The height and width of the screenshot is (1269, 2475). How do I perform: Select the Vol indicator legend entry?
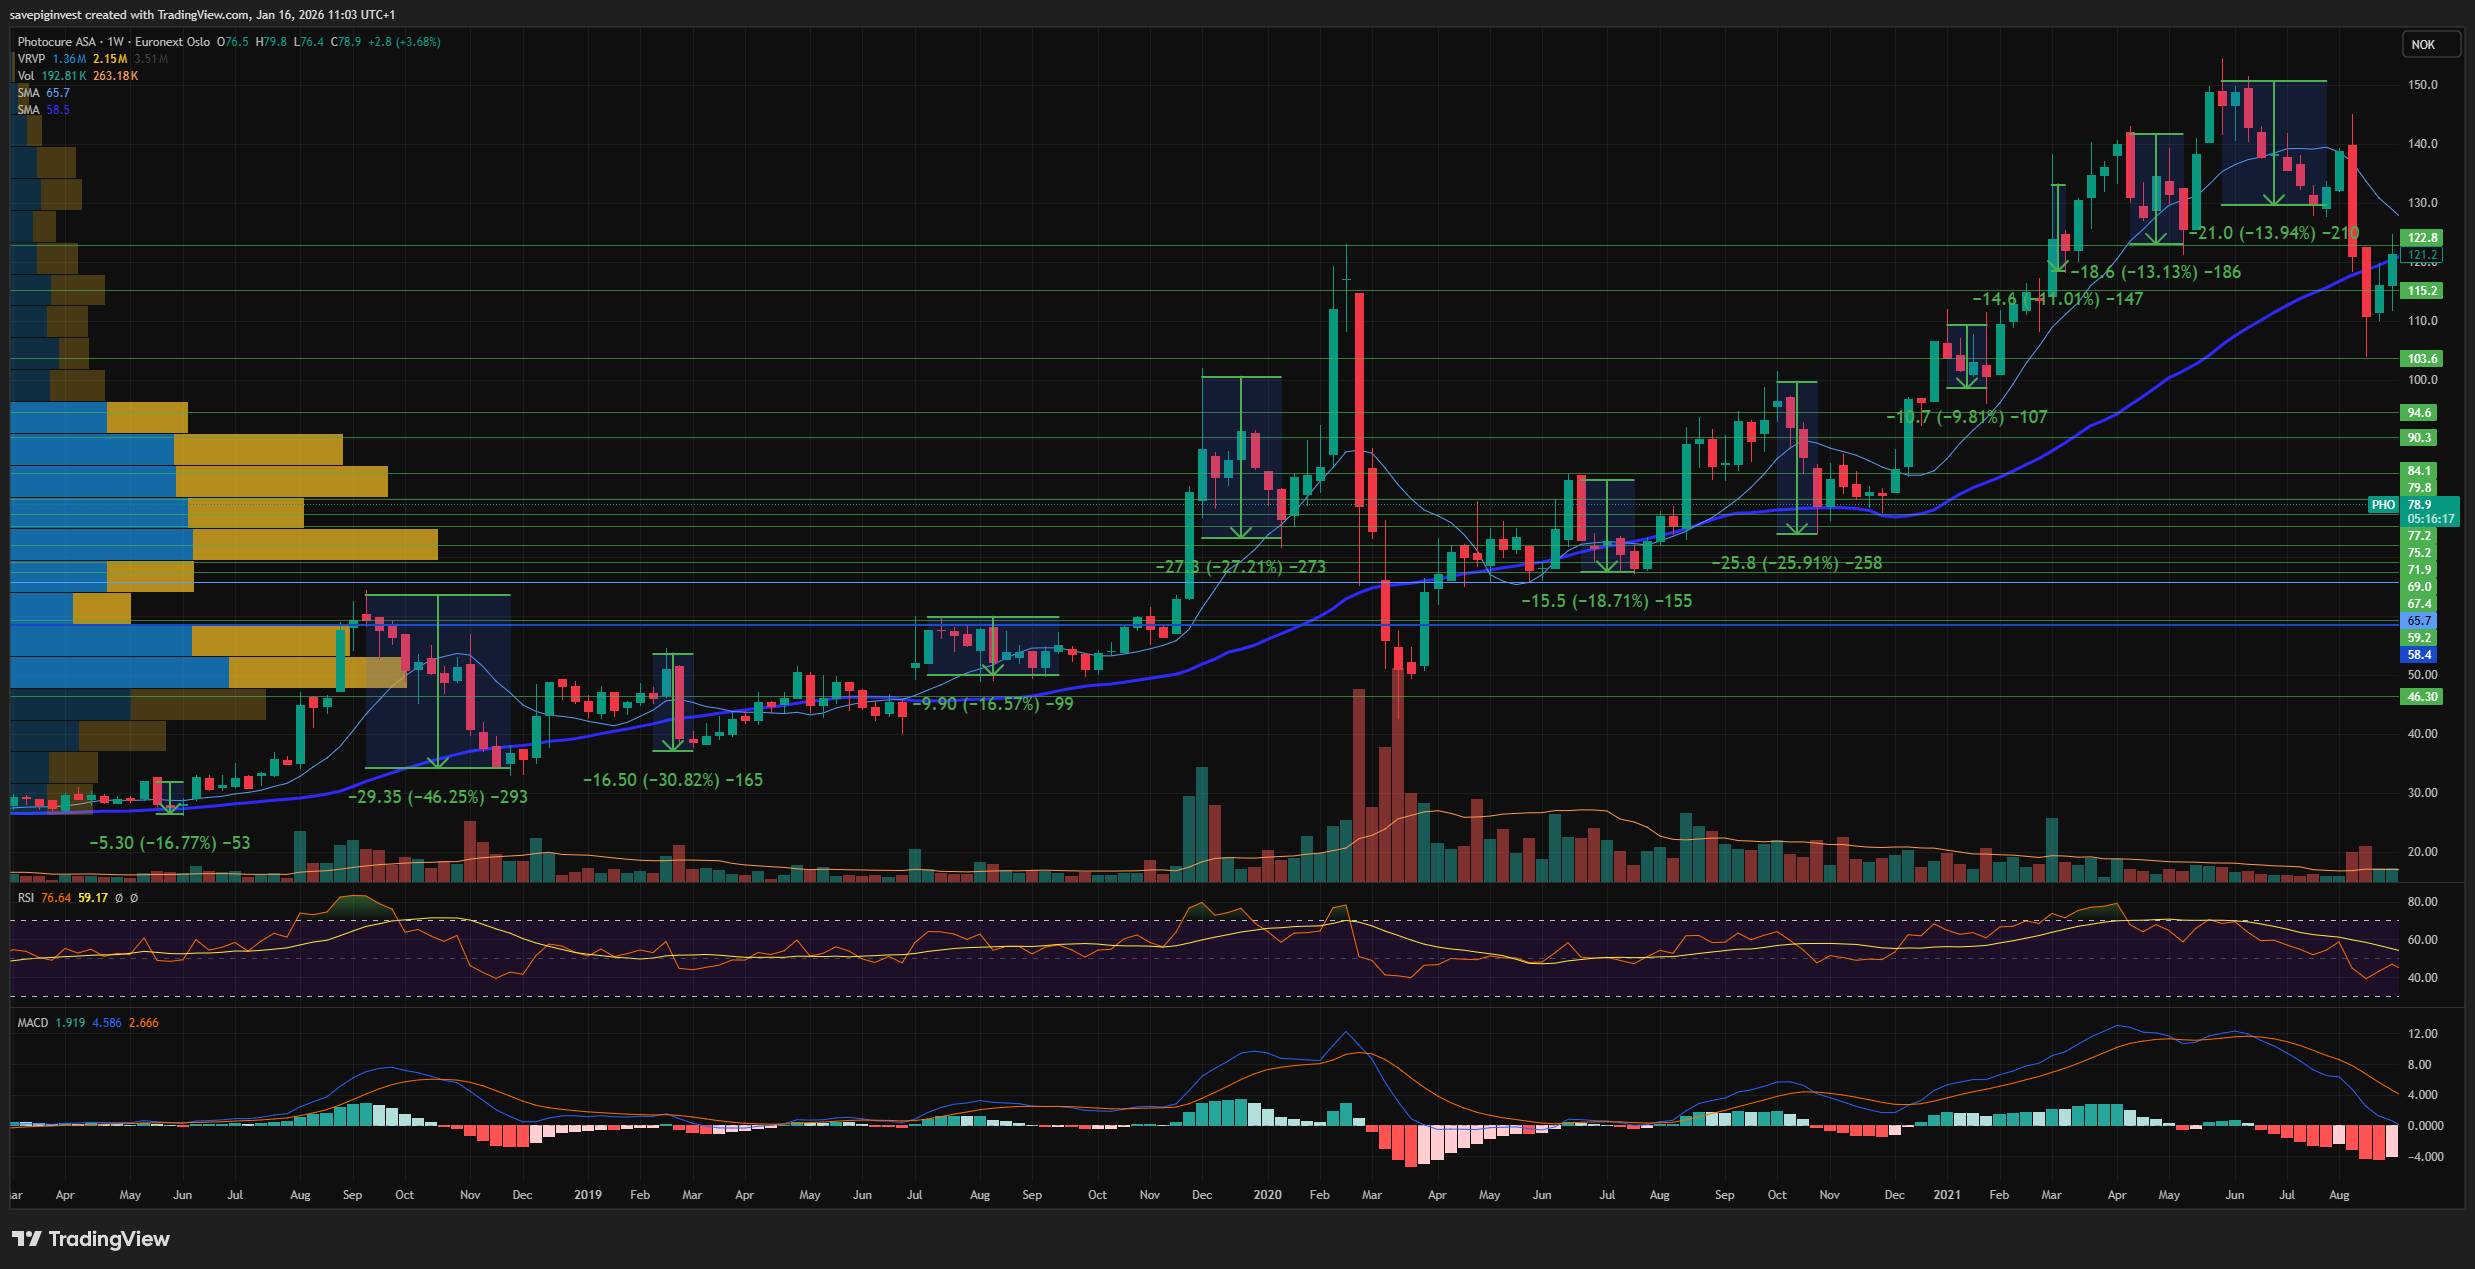click(26, 76)
